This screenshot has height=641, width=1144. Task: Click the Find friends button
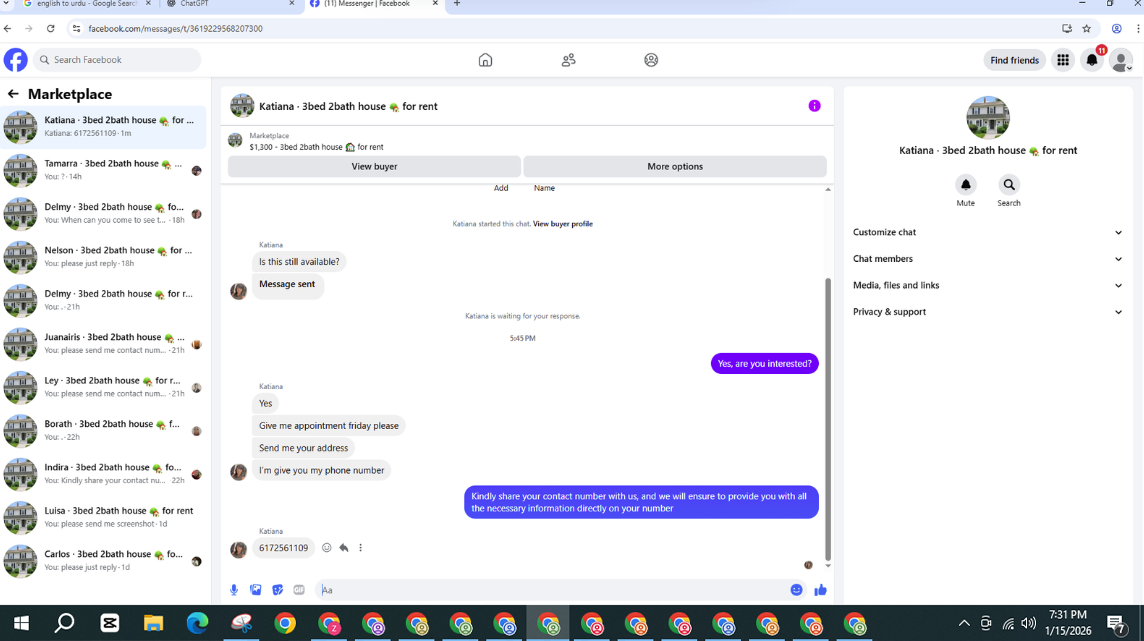point(1014,60)
